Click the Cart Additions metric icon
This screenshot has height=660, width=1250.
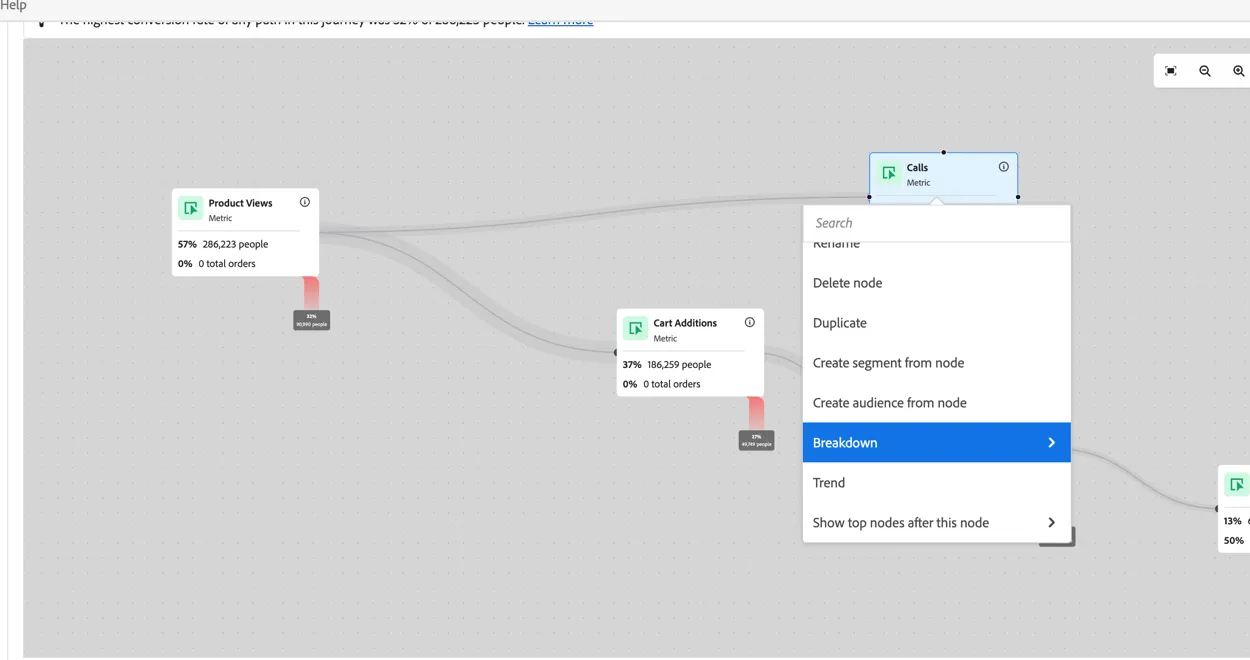point(635,329)
